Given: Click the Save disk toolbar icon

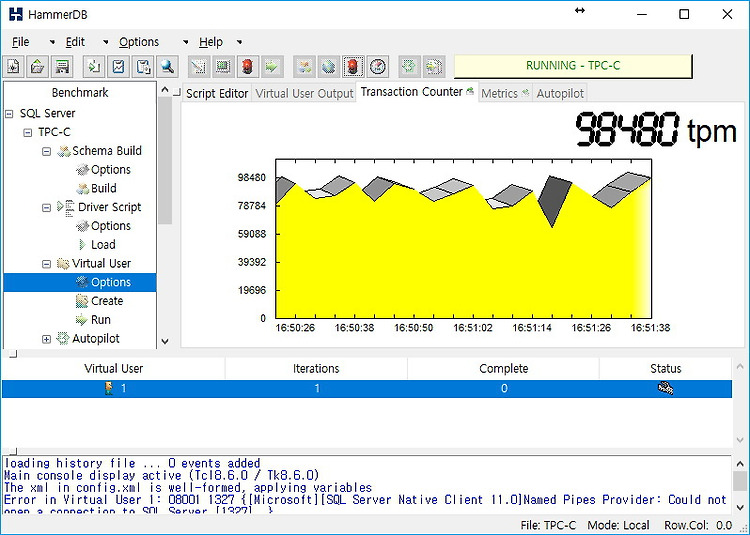Looking at the screenshot, I should [x=62, y=66].
